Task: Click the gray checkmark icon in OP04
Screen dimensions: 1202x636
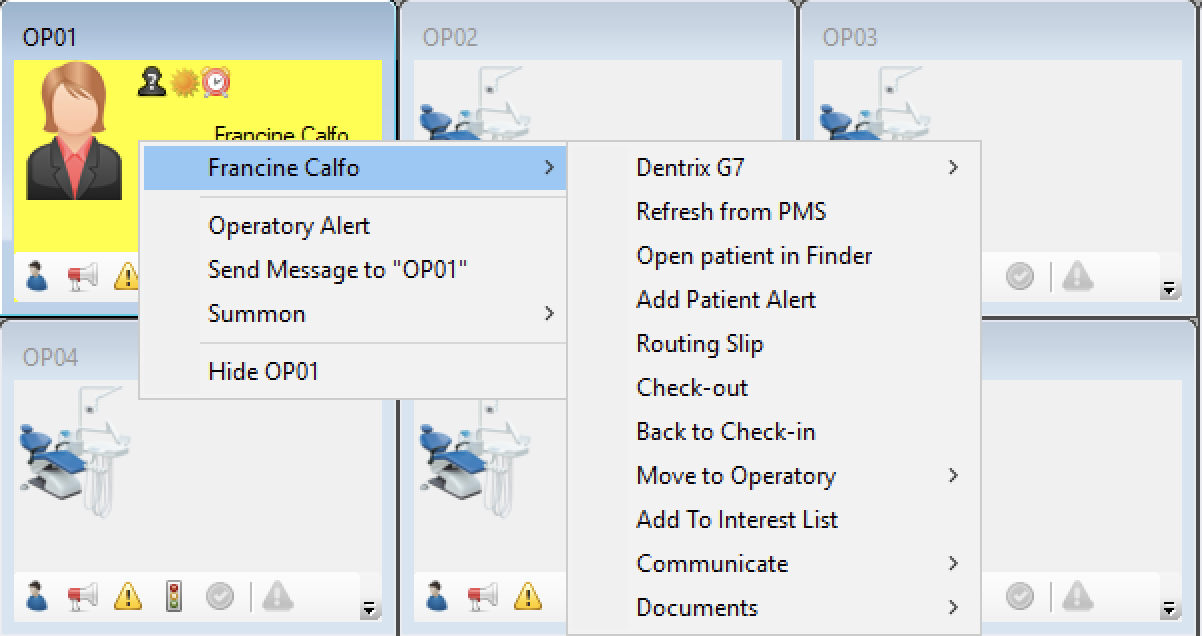Action: click(x=220, y=596)
